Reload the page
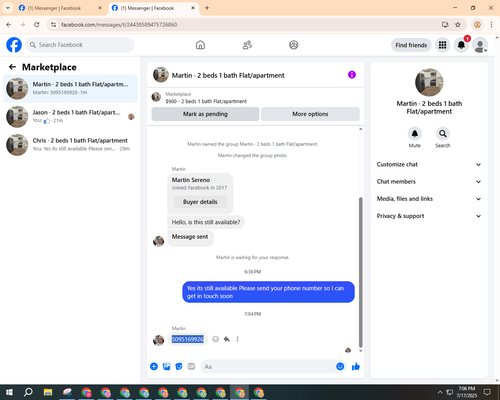 (37, 24)
